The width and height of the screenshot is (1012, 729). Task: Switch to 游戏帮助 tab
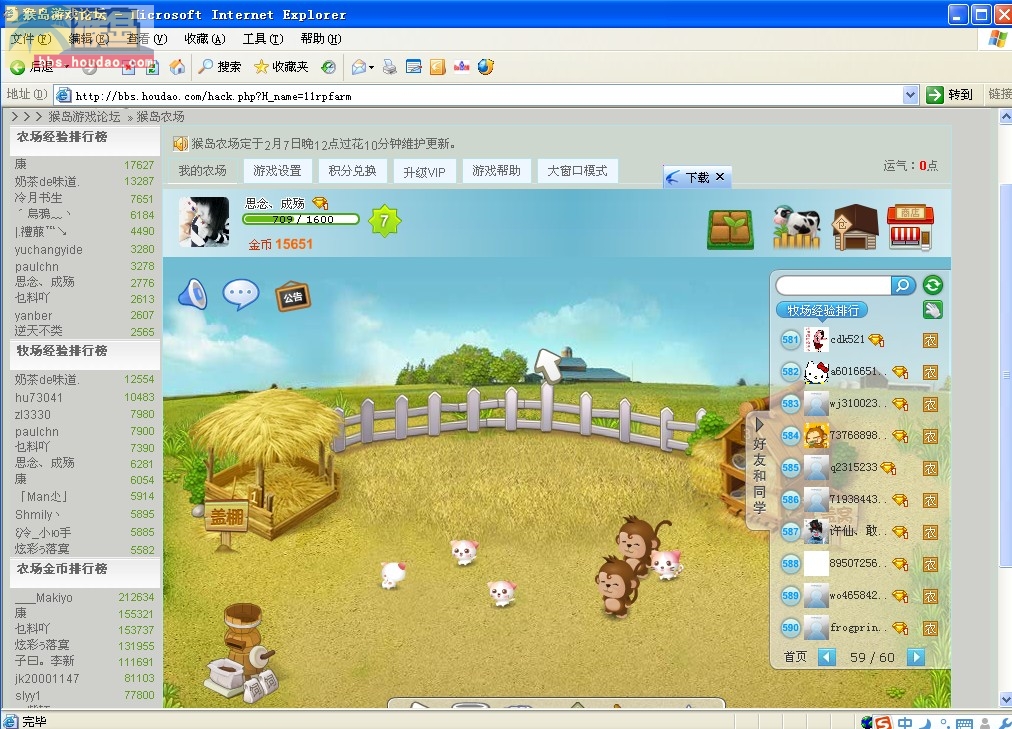tap(496, 171)
